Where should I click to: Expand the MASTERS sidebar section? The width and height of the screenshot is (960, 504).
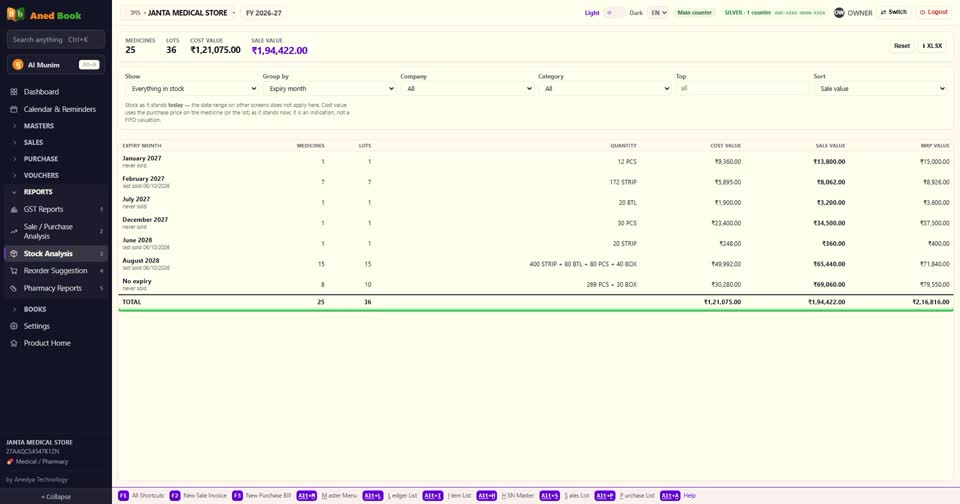55,126
